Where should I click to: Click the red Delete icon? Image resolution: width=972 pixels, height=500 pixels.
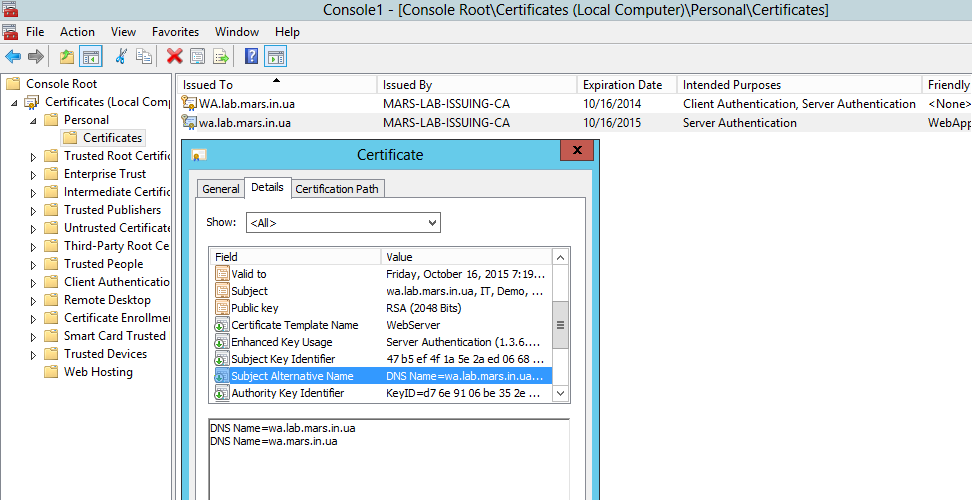click(x=174, y=57)
